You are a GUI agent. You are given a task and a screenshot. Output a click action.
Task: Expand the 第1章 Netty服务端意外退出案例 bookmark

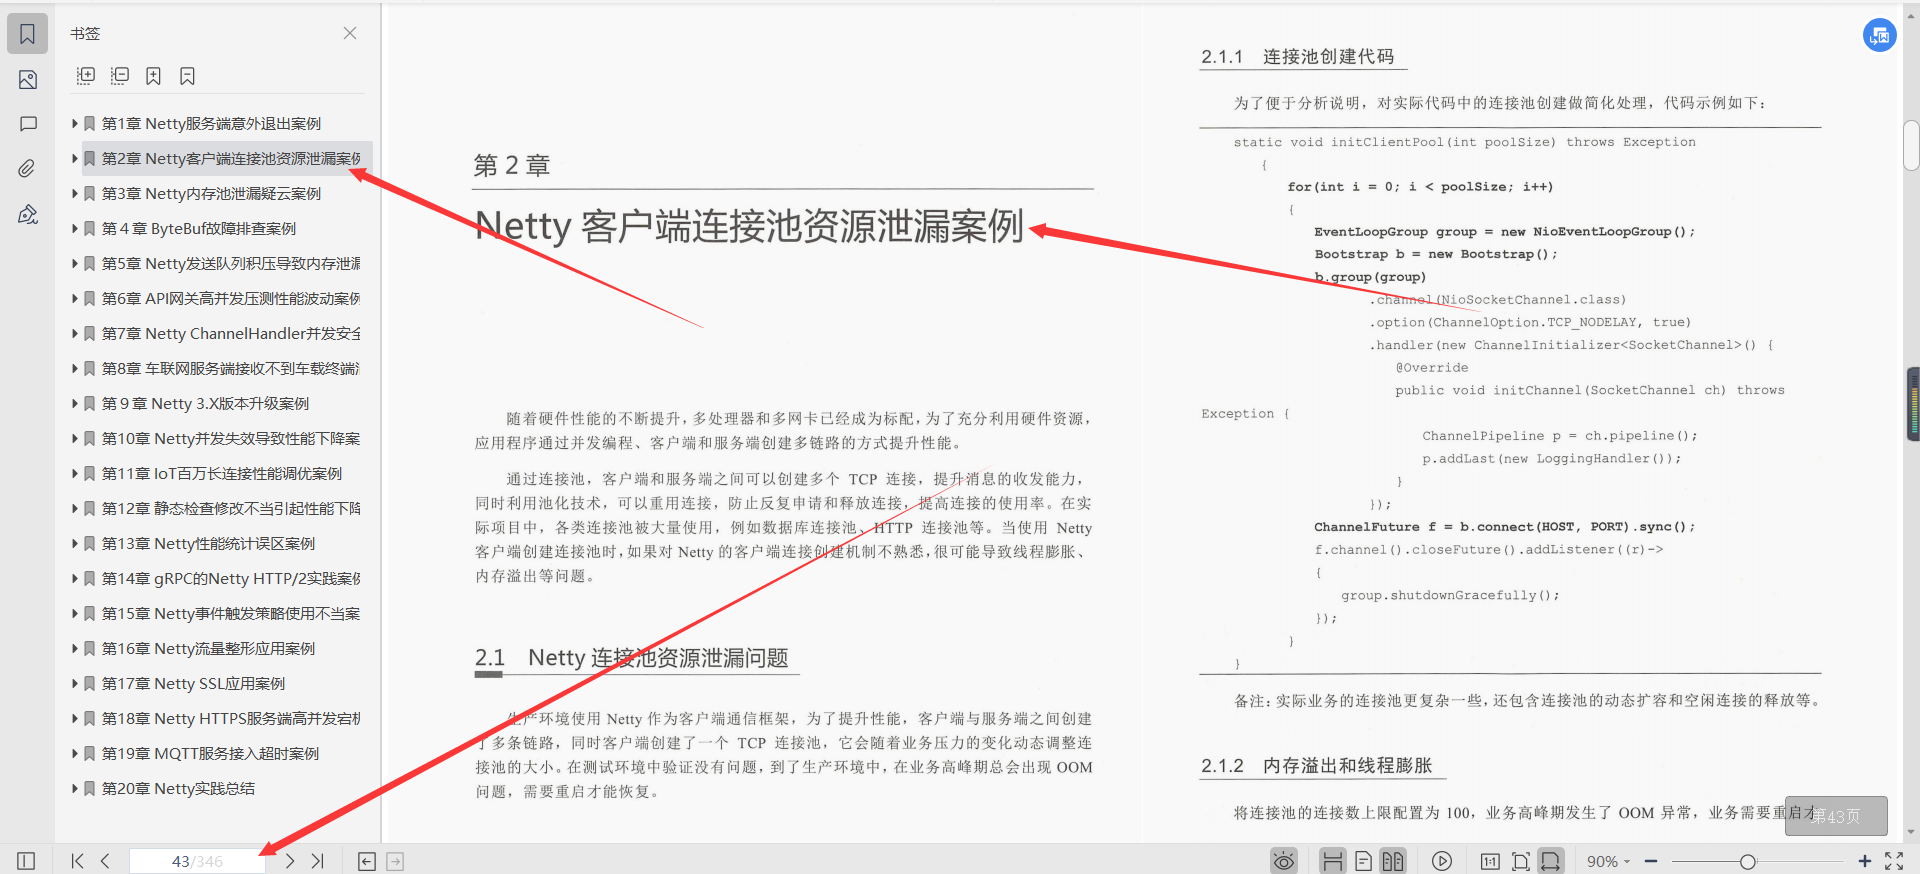click(x=75, y=124)
